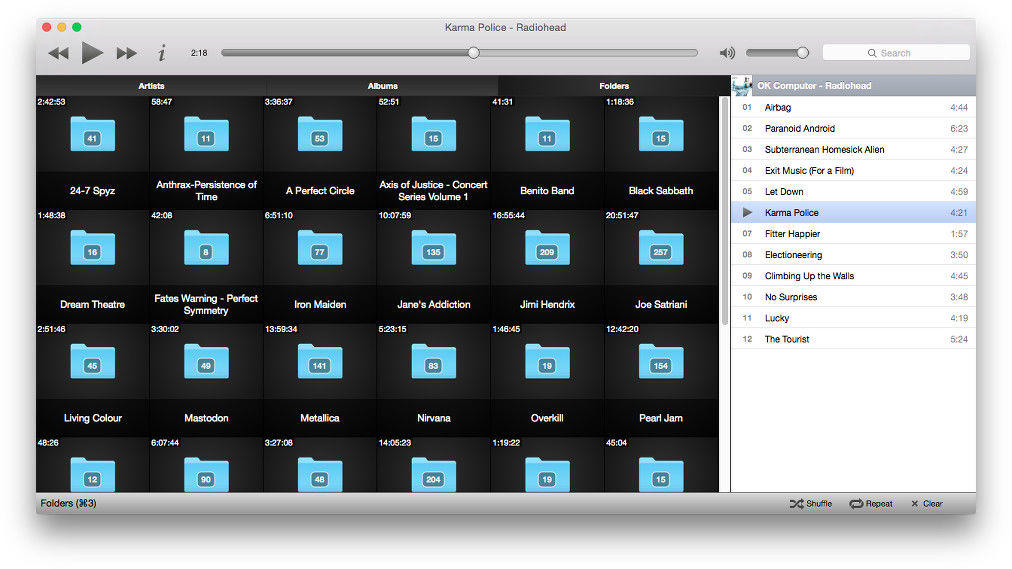Select the OK Computer - Radiohead header
The height and width of the screenshot is (569, 1012).
[853, 86]
